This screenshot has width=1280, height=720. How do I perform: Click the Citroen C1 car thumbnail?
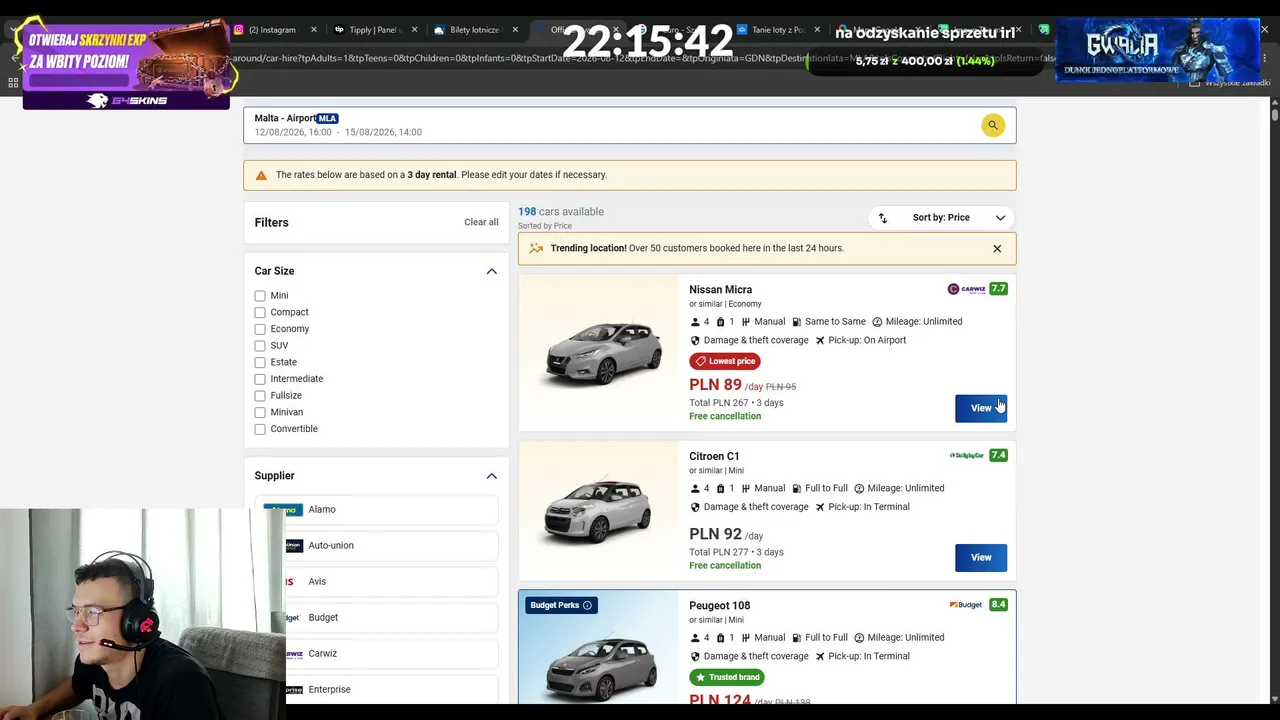coord(598,511)
